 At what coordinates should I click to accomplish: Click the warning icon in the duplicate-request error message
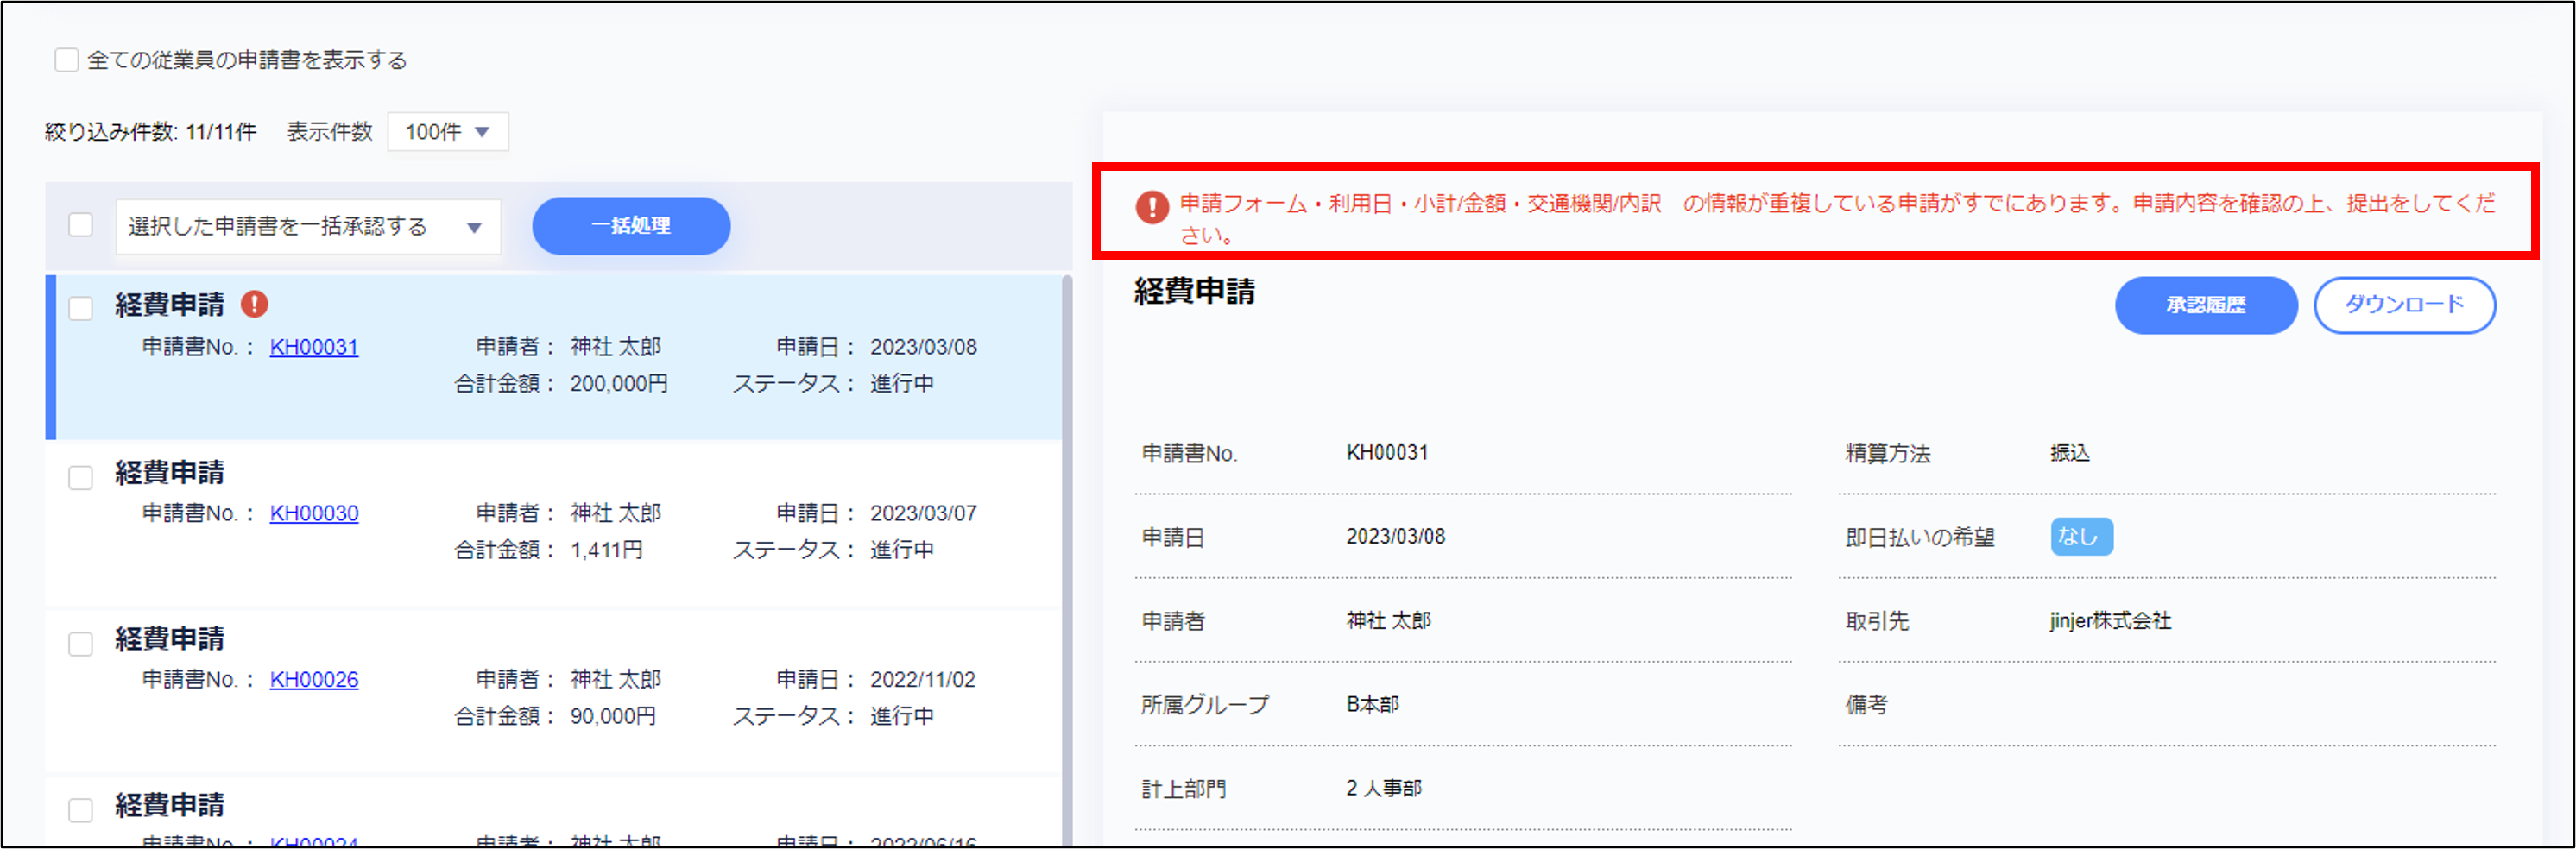click(x=1151, y=207)
